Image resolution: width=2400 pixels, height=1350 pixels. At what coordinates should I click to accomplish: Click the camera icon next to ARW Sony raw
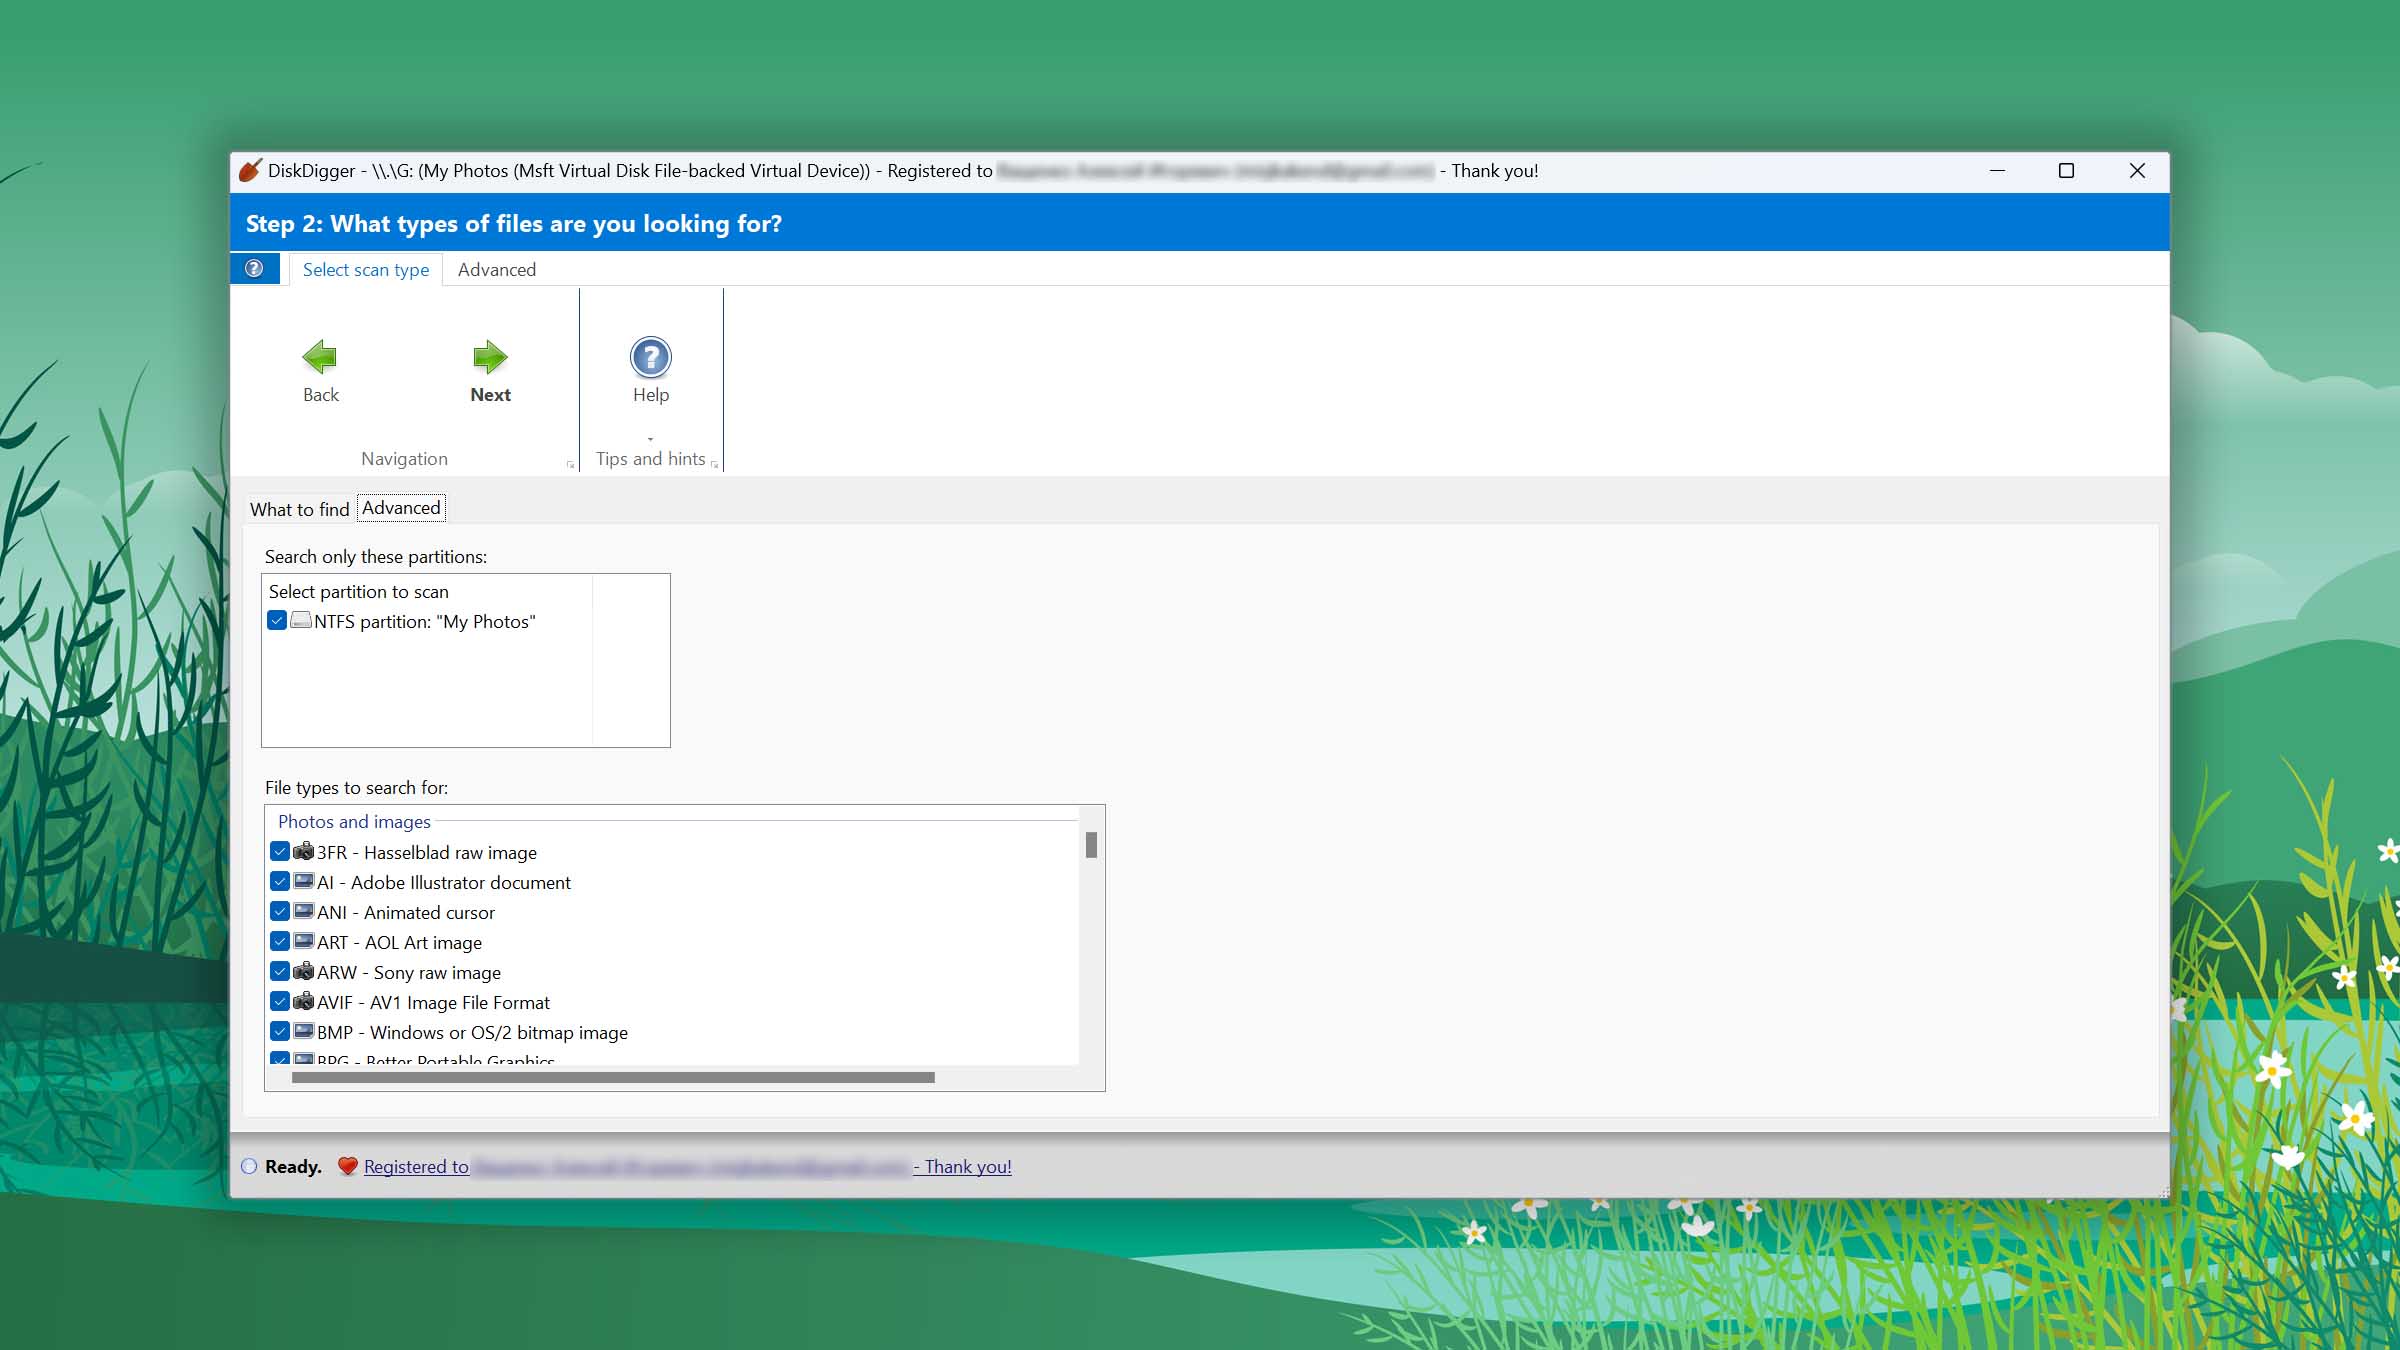pos(304,972)
